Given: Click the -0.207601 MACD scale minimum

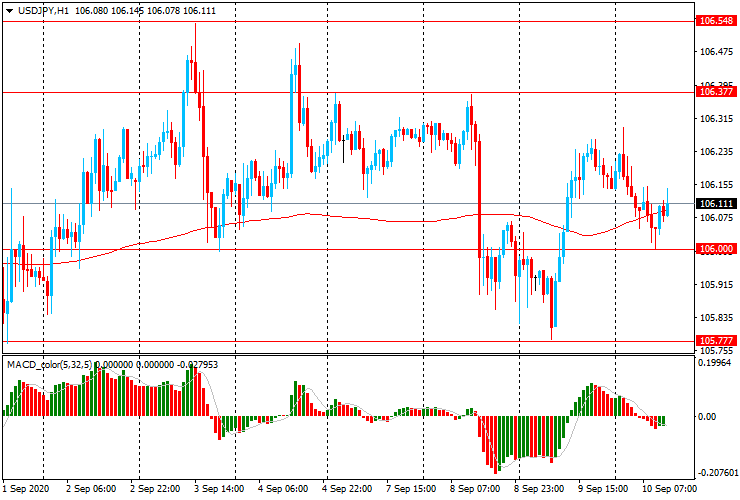Looking at the screenshot, I should [717, 472].
